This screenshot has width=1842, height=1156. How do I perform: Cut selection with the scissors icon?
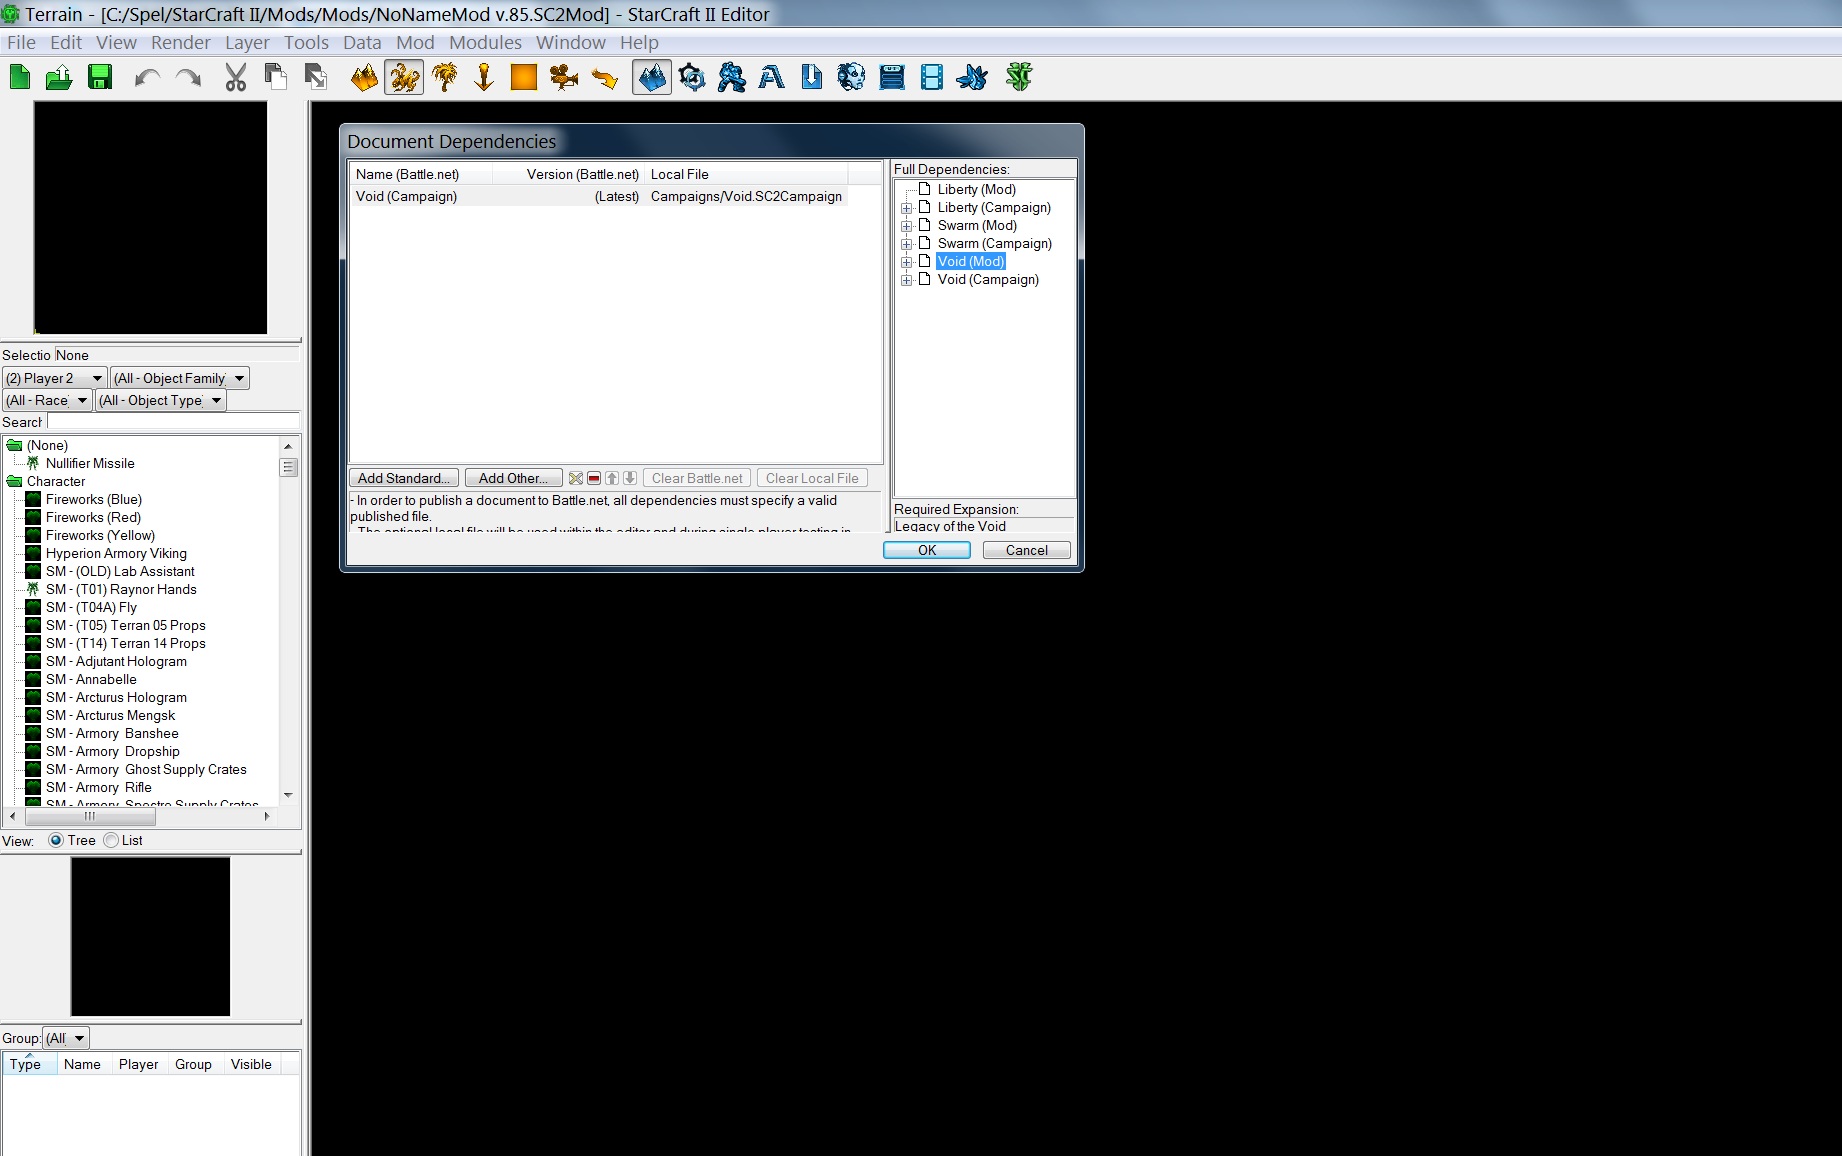(236, 77)
